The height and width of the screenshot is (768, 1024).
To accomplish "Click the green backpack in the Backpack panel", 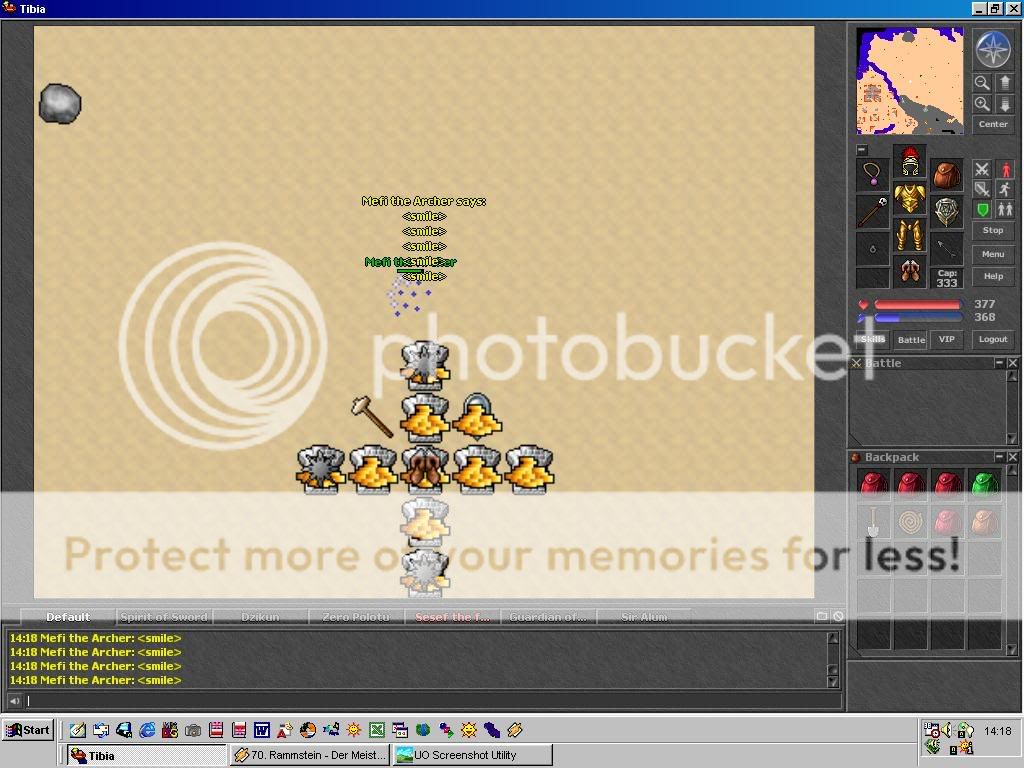I will pyautogui.click(x=985, y=485).
